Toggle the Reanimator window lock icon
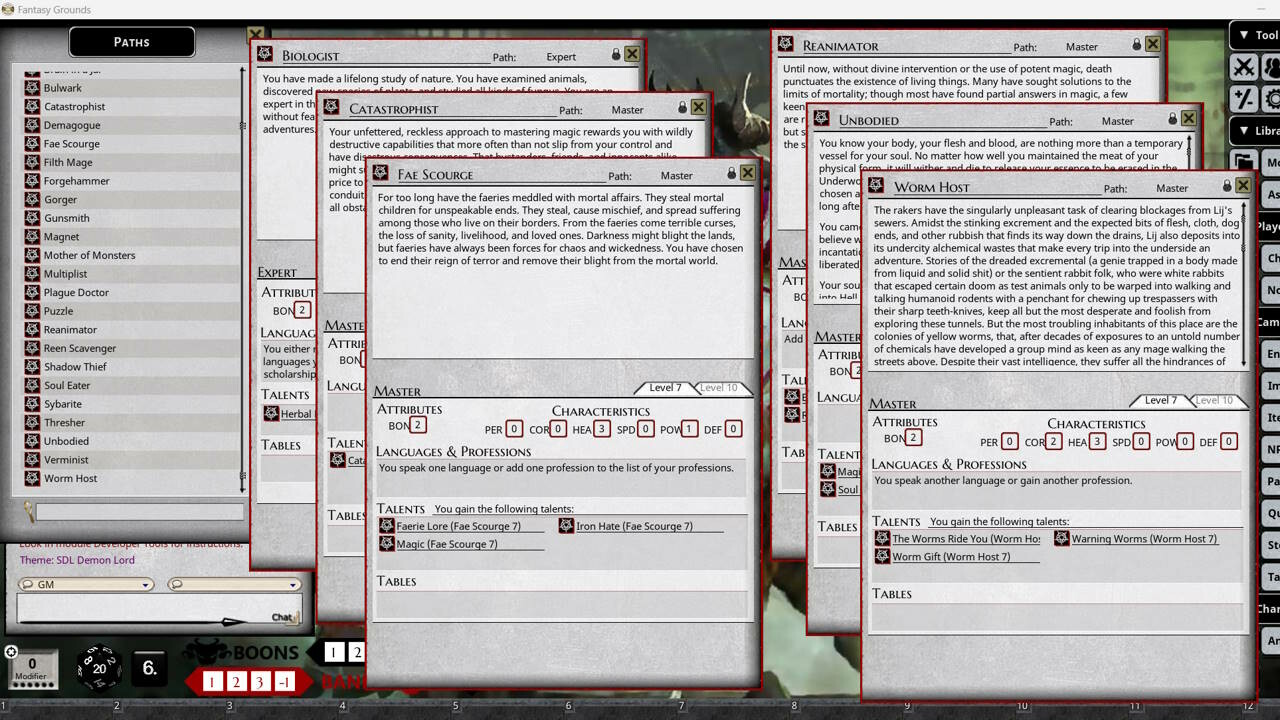The width and height of the screenshot is (1280, 720). [x=1137, y=45]
